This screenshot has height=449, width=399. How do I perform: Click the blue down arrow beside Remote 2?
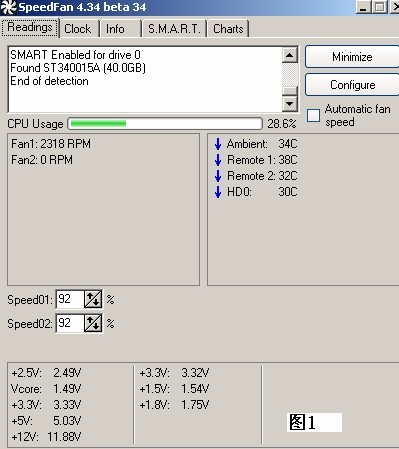(218, 176)
